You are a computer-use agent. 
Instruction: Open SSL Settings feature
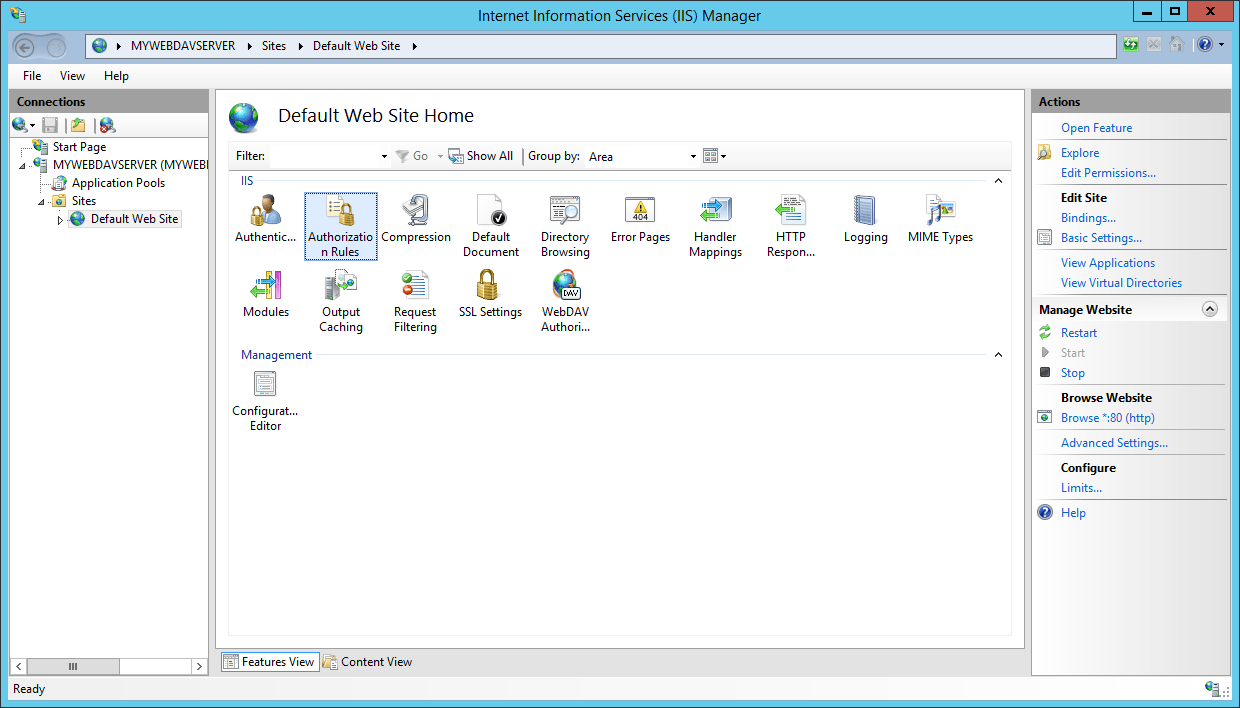pyautogui.click(x=490, y=295)
